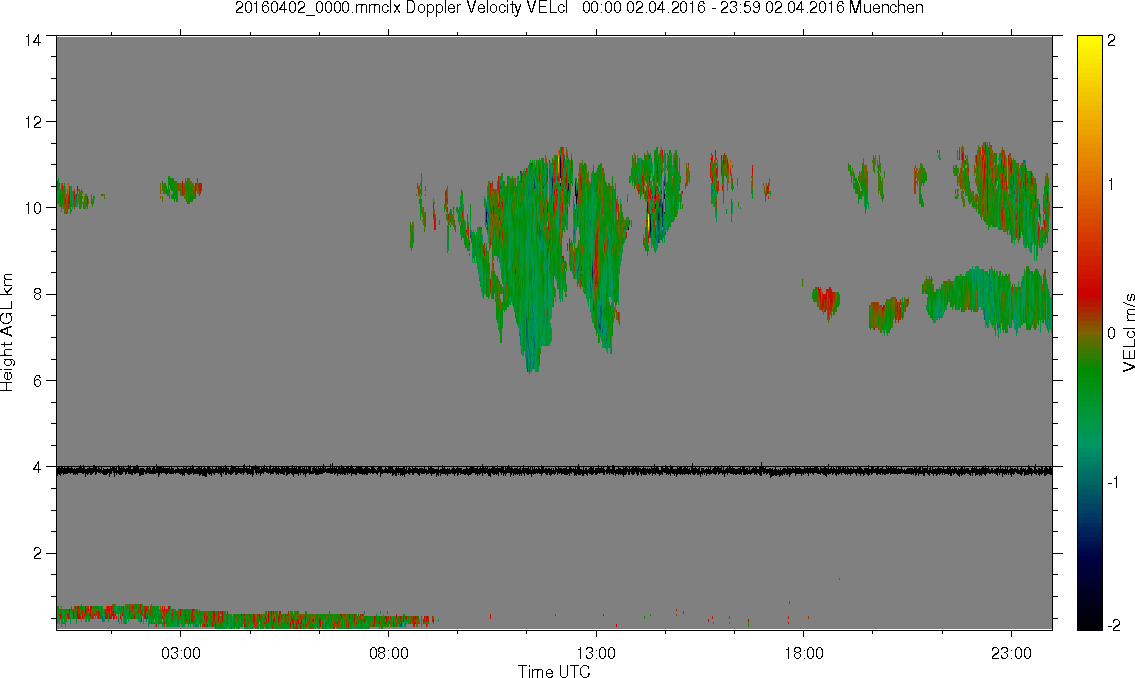The height and width of the screenshot is (678, 1135).
Task: Click the 'VELcl m/s' colorbar label
Action: coord(1128,332)
